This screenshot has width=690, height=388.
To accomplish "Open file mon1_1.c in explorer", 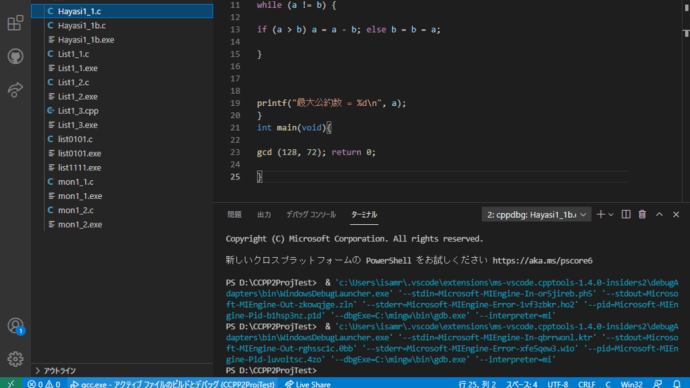I will click(x=122, y=182).
